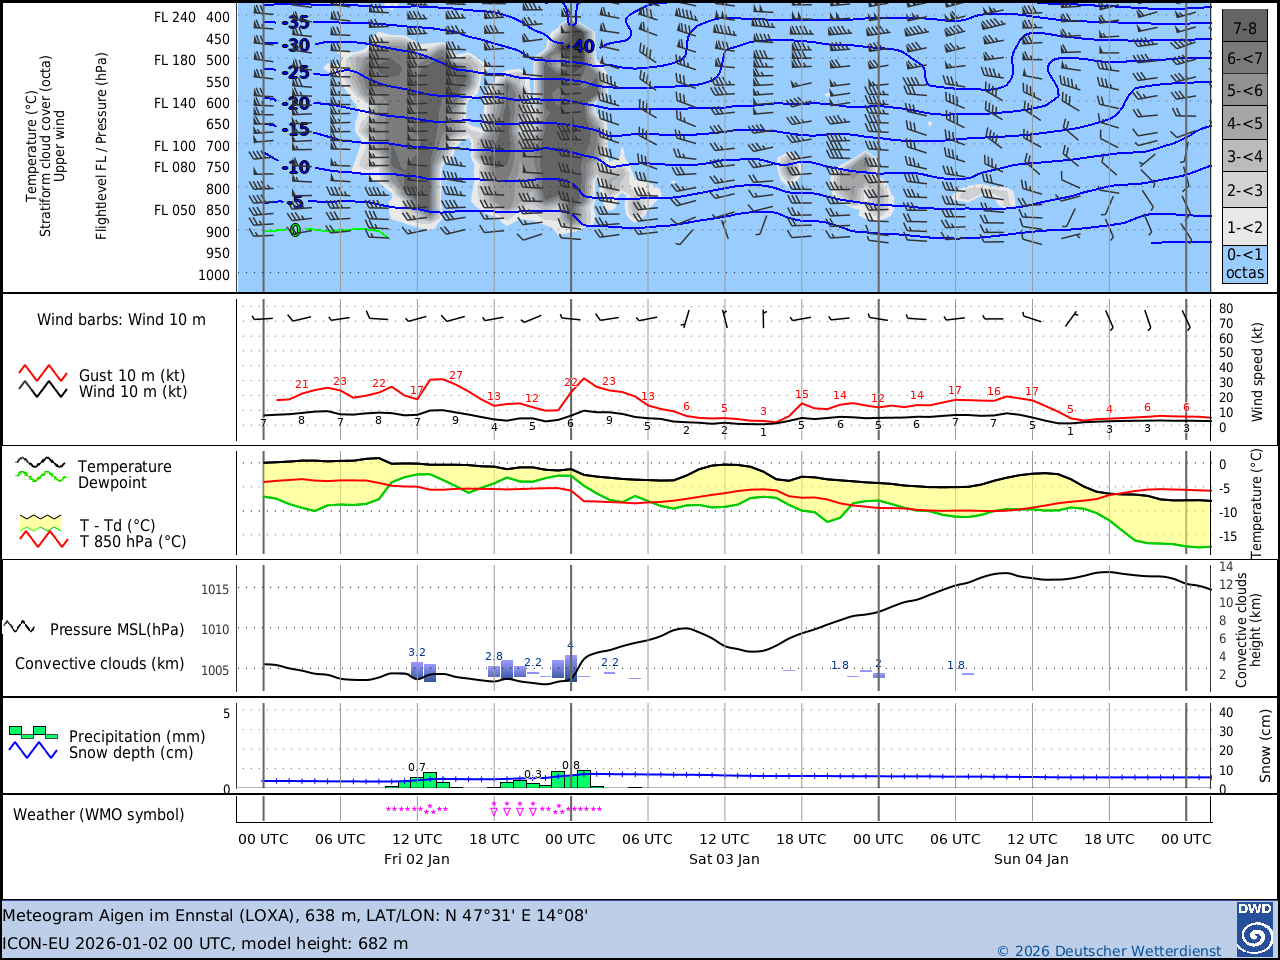Click the convective cloud height value '3.2'
This screenshot has height=960, width=1280.
coord(417,653)
